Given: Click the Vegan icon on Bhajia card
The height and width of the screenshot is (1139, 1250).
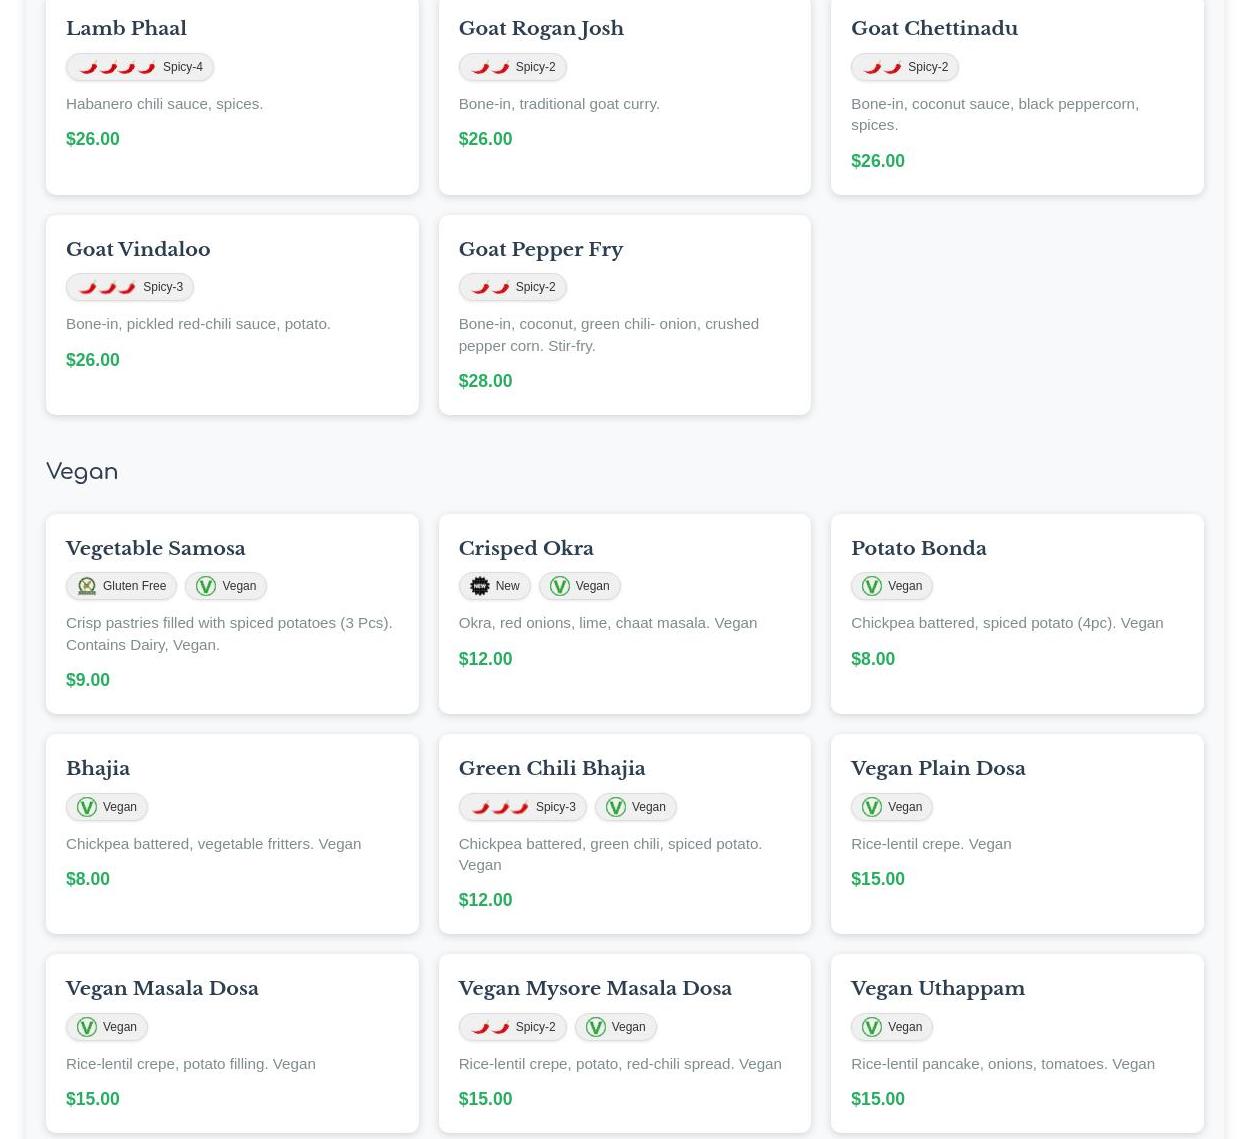Looking at the screenshot, I should click(x=87, y=807).
